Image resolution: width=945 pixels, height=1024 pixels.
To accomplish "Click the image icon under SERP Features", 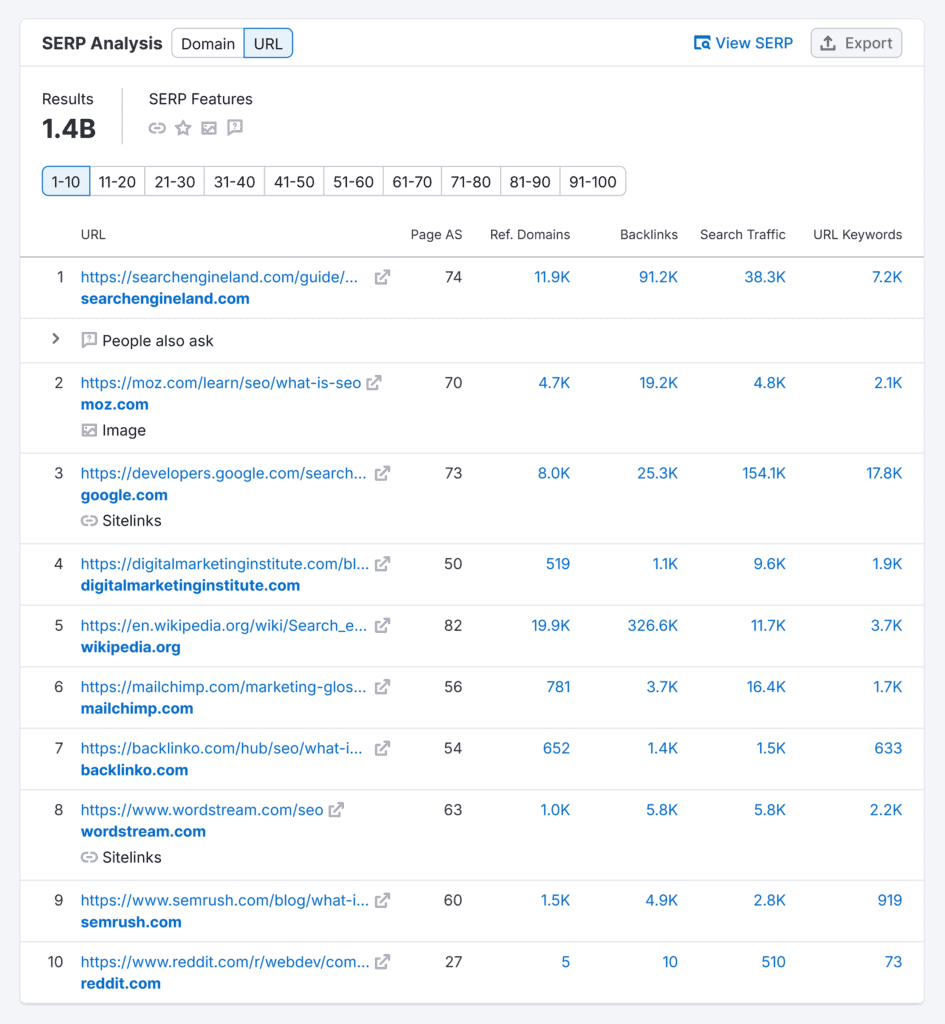I will [x=209, y=128].
